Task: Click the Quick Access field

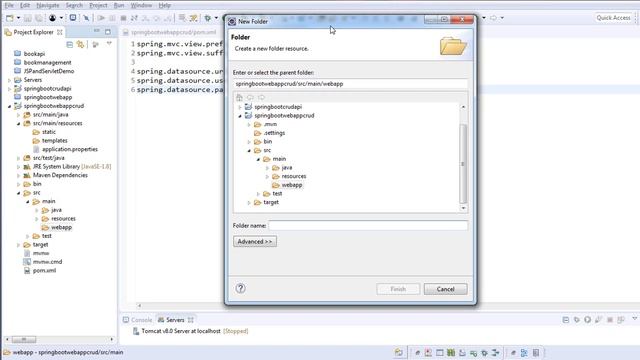Action: click(613, 18)
